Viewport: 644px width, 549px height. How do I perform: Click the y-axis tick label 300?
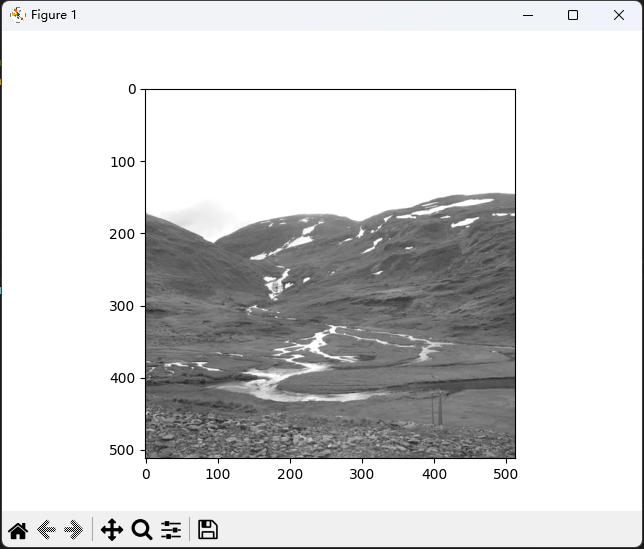[x=122, y=306]
